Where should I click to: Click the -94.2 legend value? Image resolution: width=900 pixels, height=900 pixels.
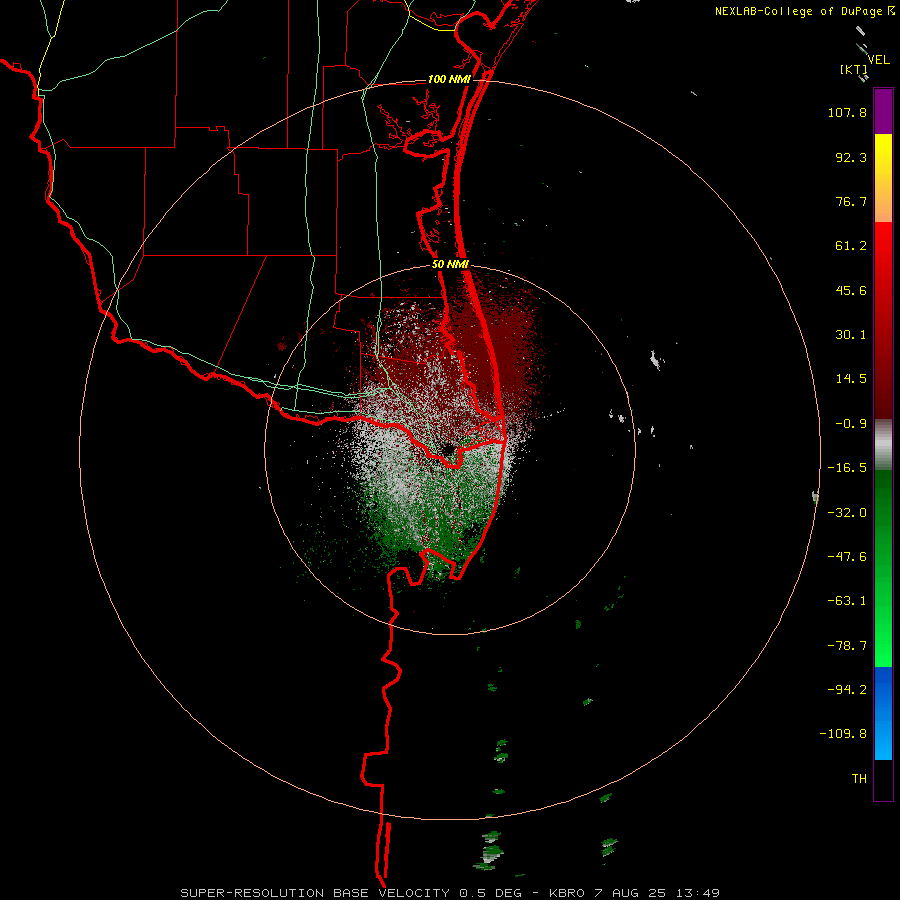point(847,689)
